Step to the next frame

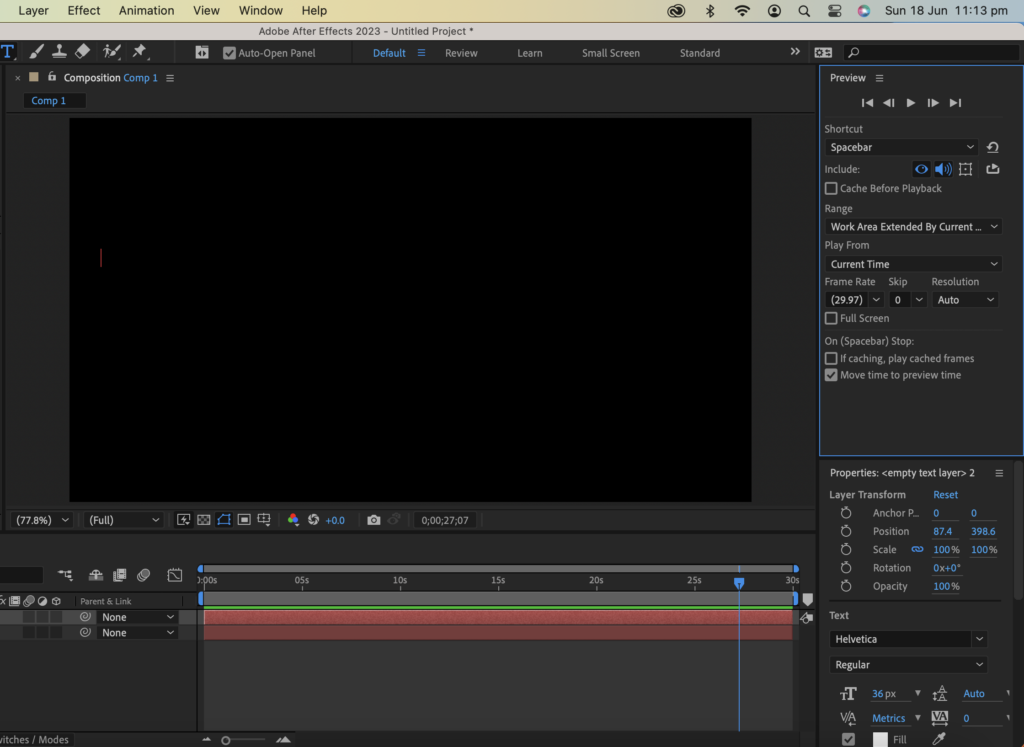pos(933,103)
